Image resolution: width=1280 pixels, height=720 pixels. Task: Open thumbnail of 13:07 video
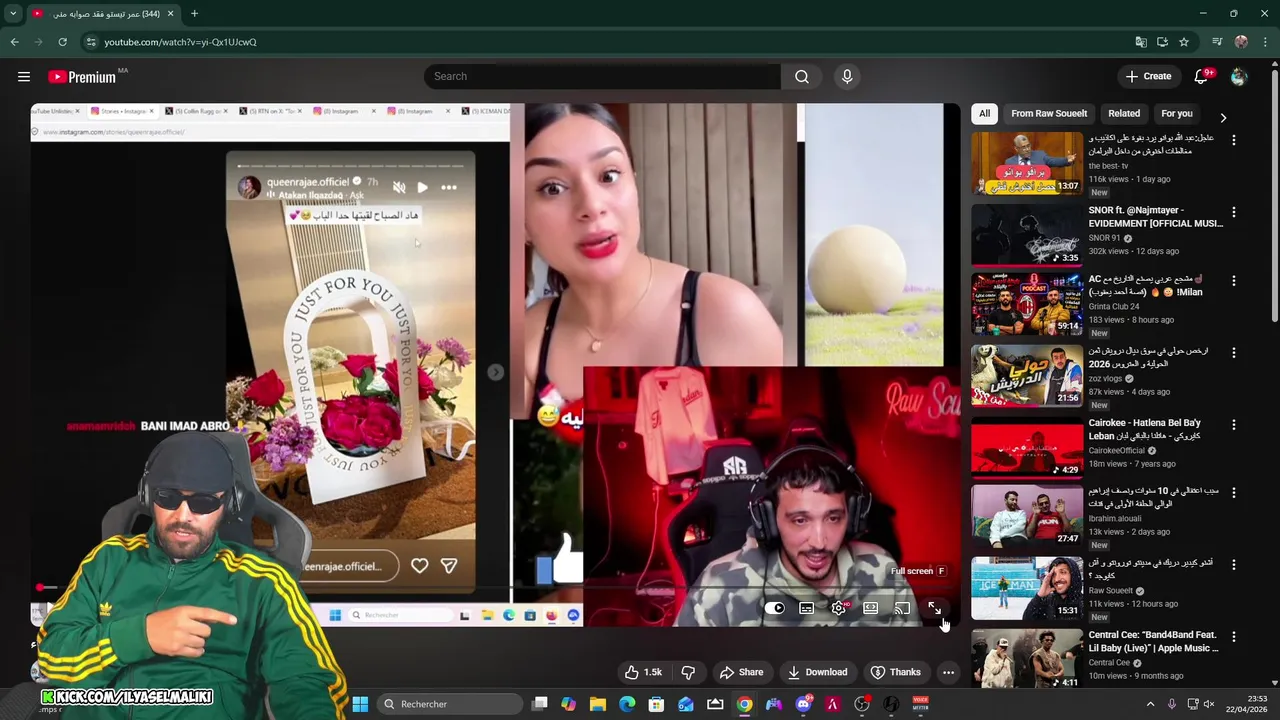tap(1026, 163)
